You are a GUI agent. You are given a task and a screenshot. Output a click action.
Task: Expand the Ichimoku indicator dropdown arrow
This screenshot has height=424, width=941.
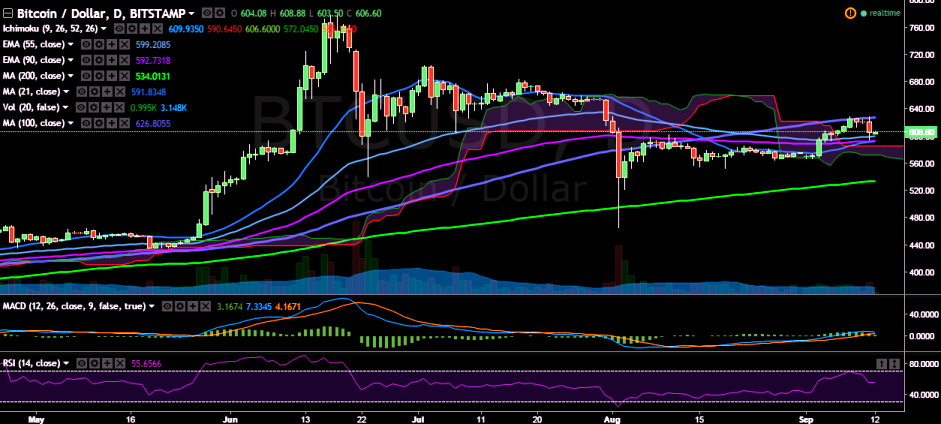click(103, 29)
